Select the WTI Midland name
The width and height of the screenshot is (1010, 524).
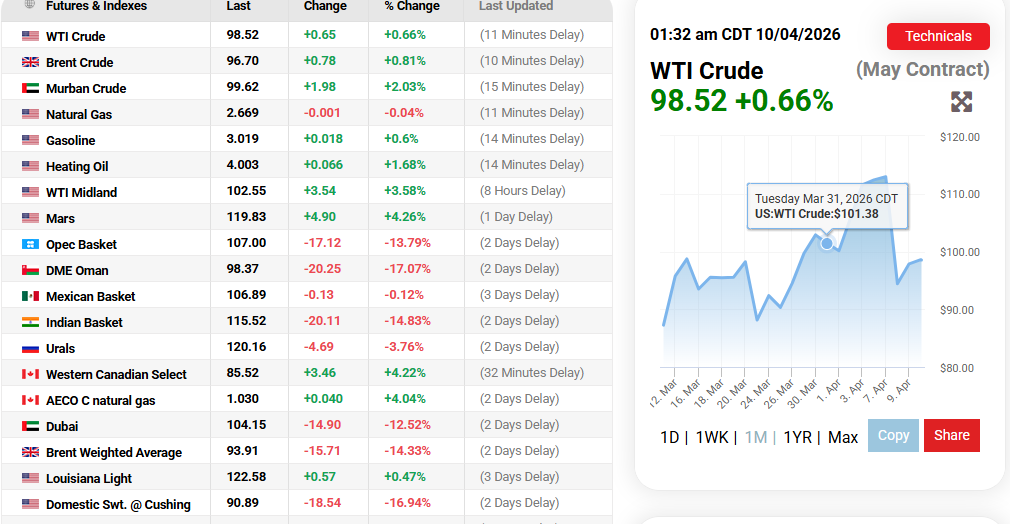[x=81, y=192]
